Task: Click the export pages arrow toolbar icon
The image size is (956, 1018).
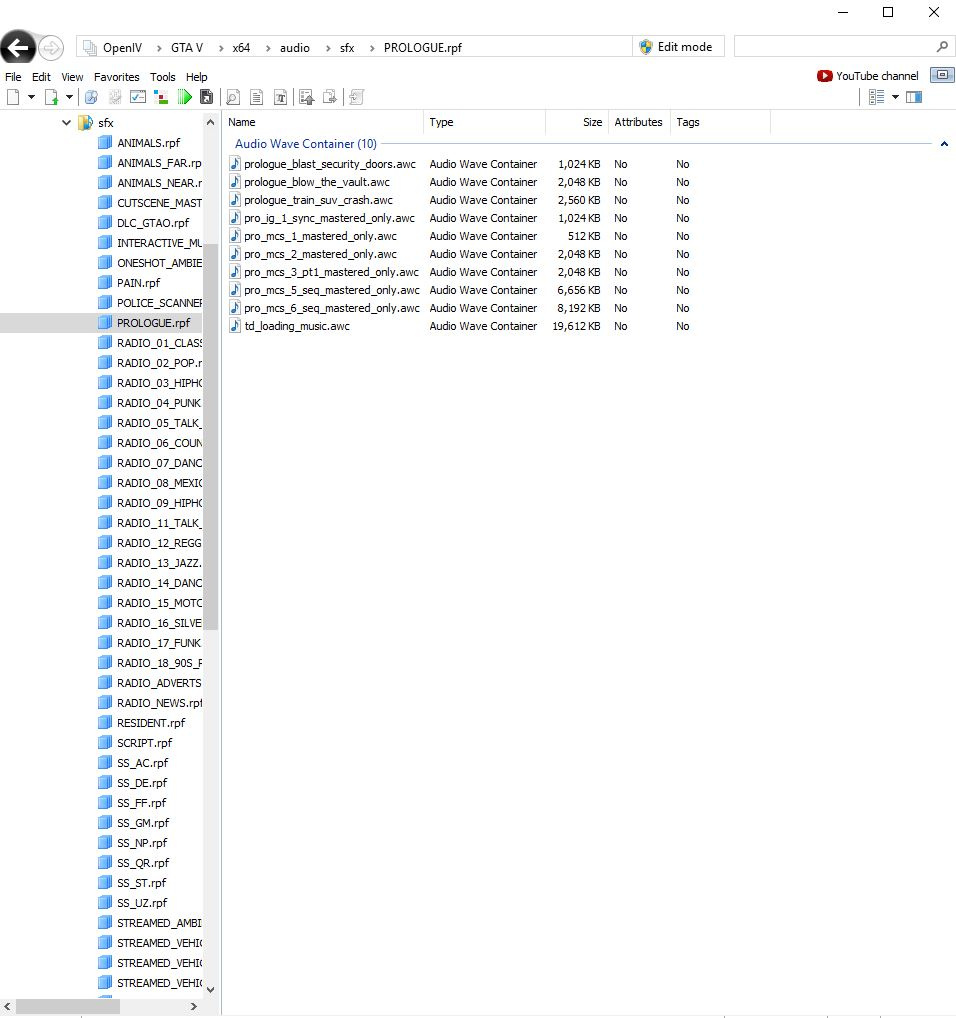Action: click(330, 97)
